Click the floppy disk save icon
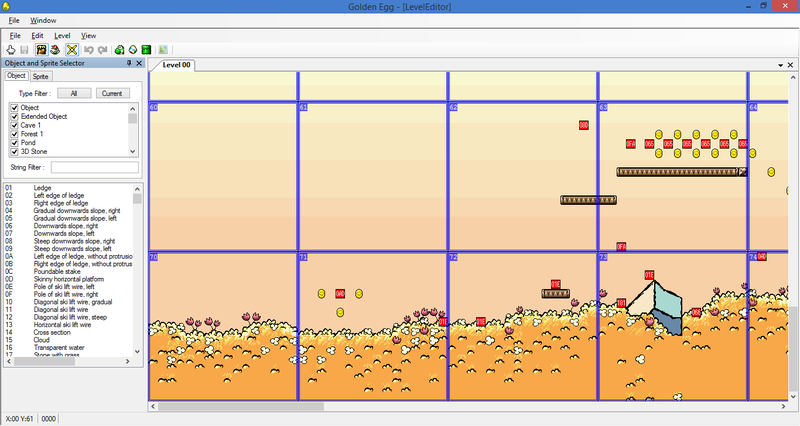This screenshot has height=426, width=800. click(24, 49)
